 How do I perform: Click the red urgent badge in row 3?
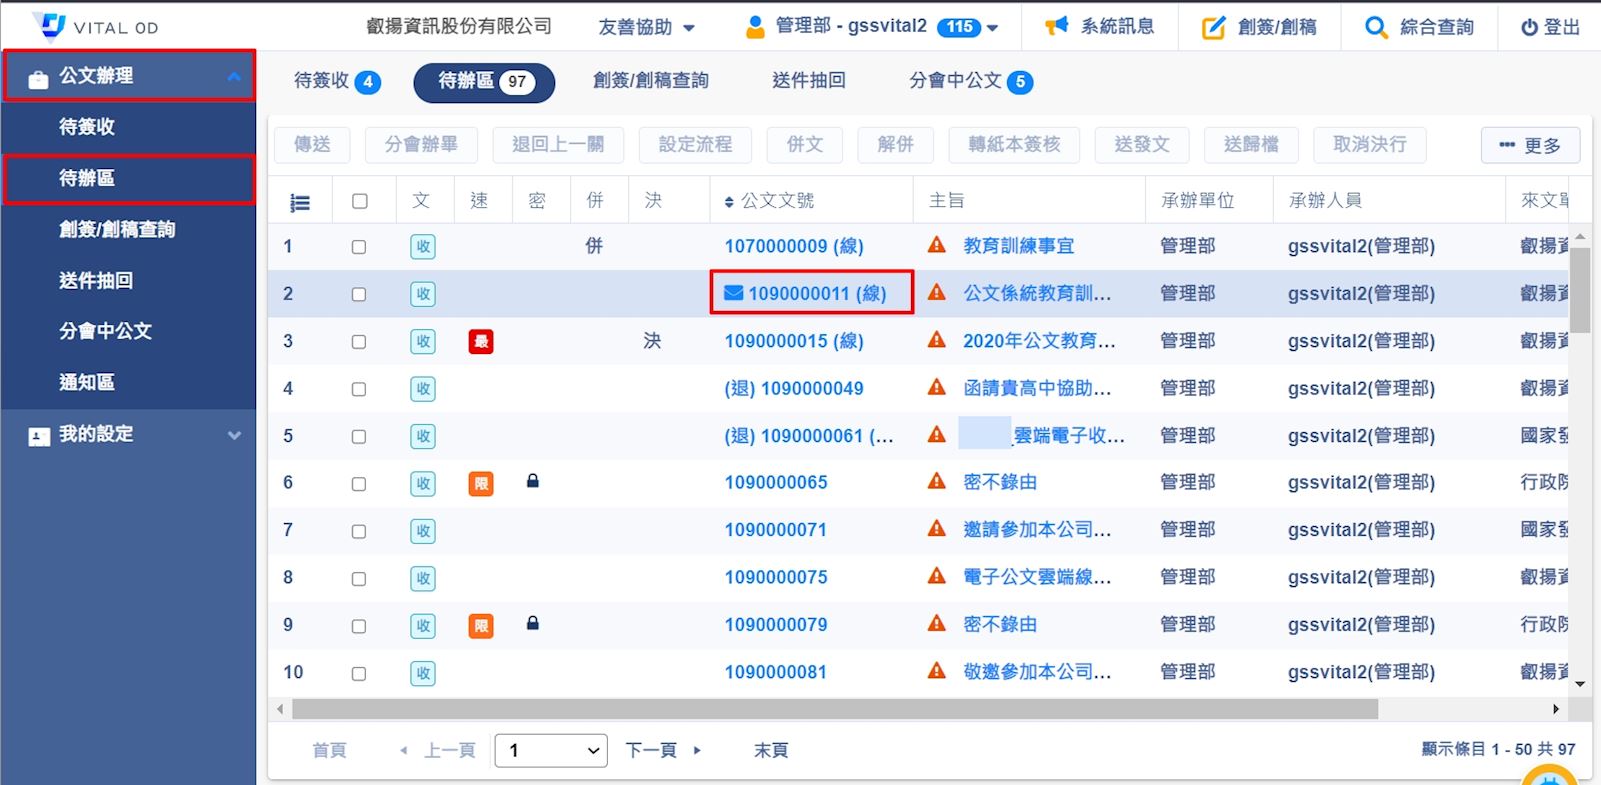pyautogui.click(x=481, y=342)
